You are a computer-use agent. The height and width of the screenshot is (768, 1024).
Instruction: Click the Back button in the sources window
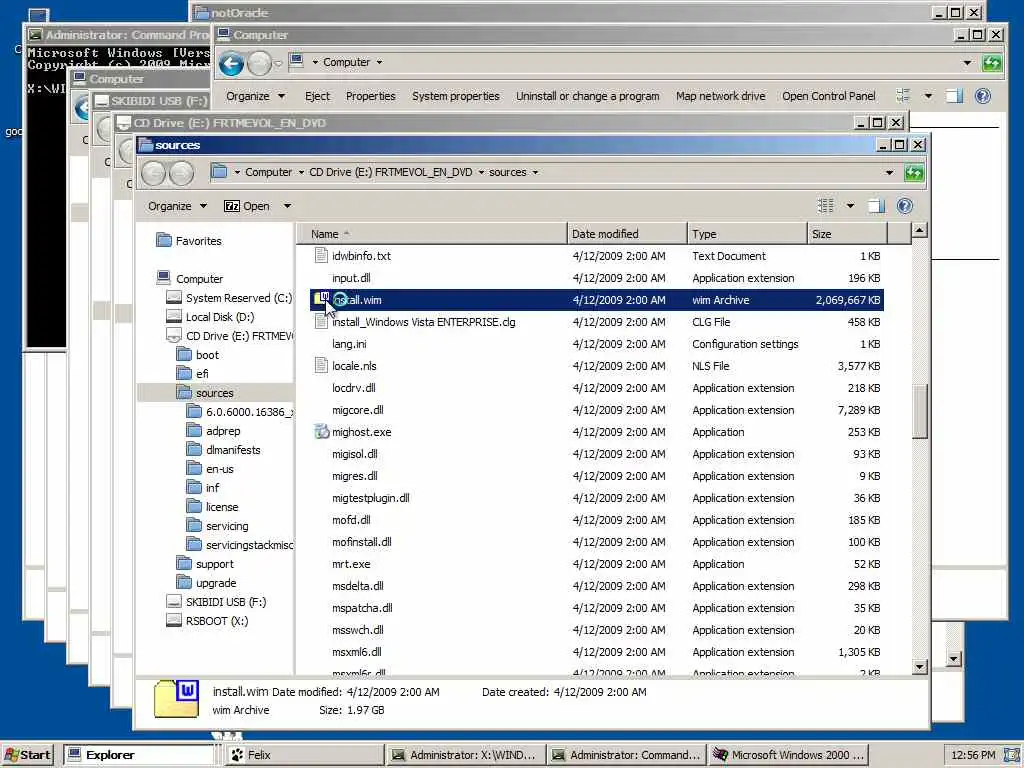[153, 173]
